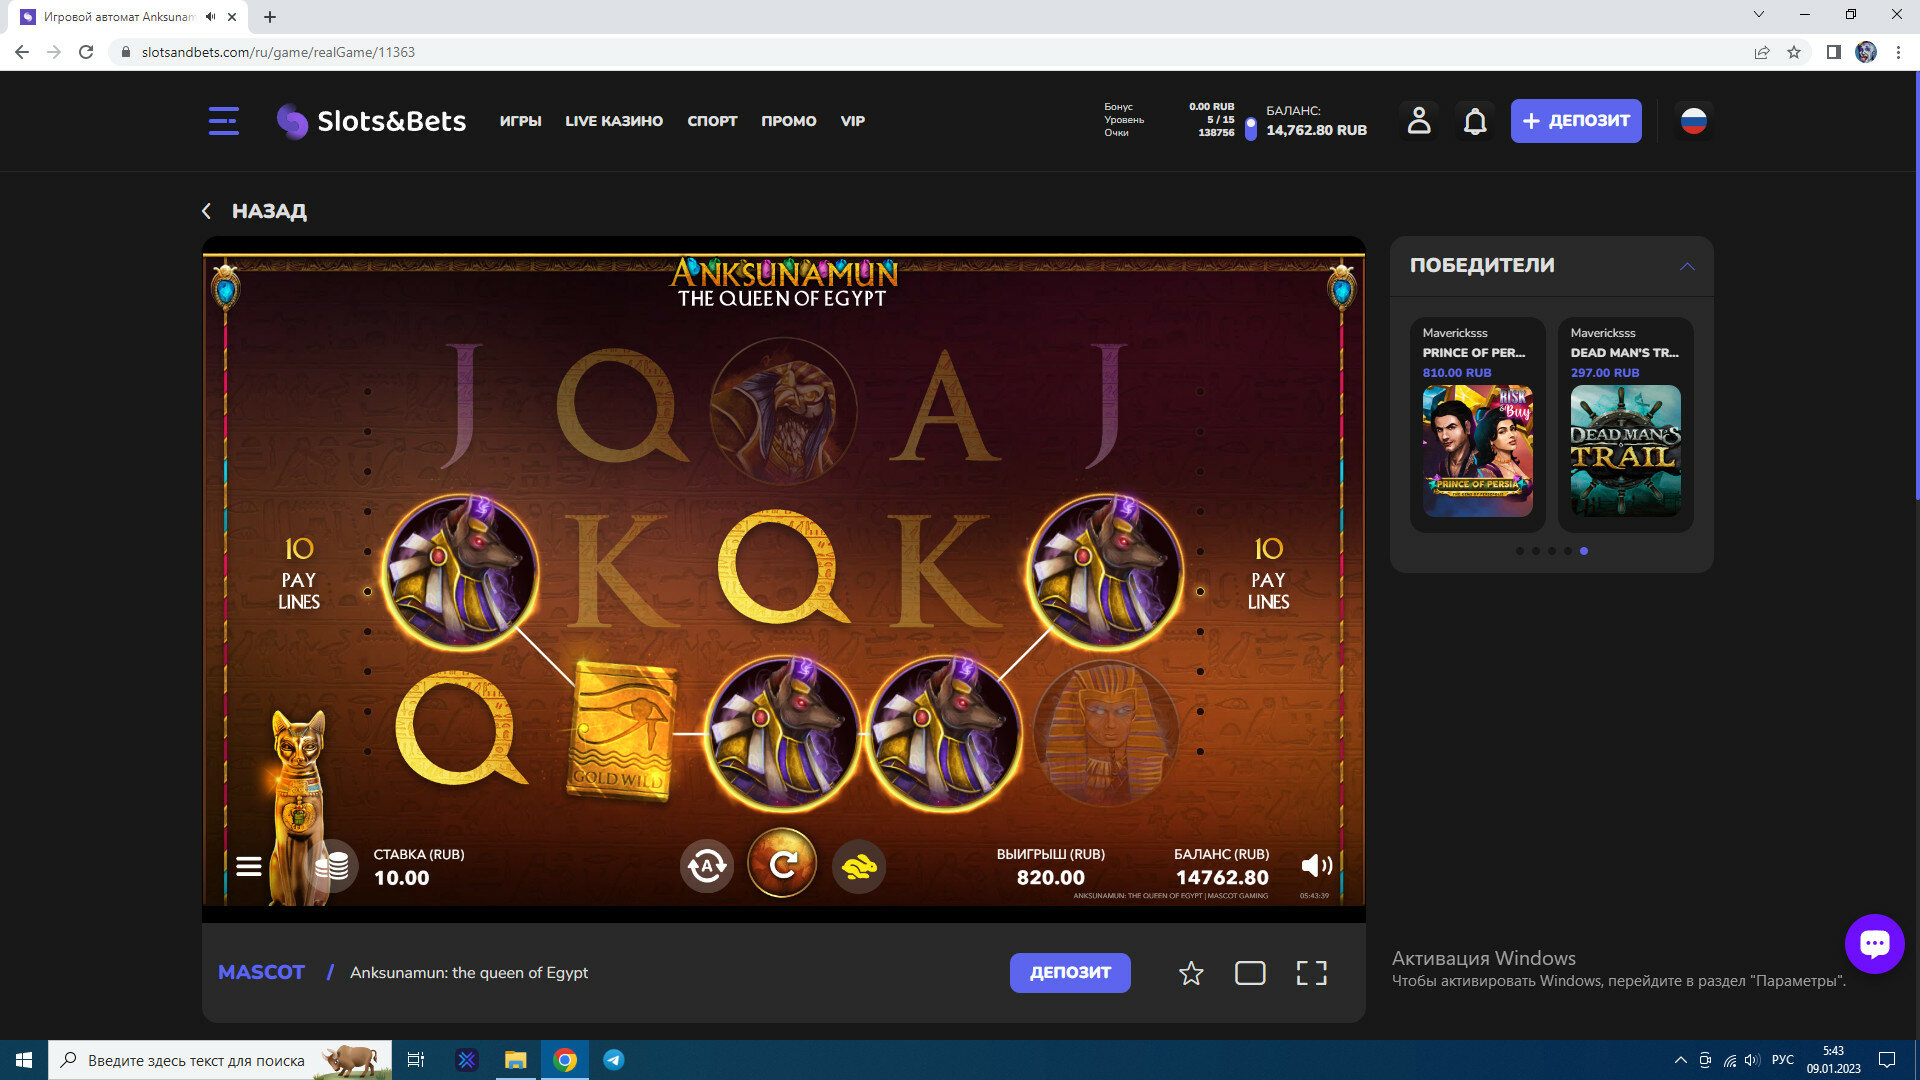Open the LIVE КАЗИНО menu item
This screenshot has height=1080, width=1920.
[614, 121]
